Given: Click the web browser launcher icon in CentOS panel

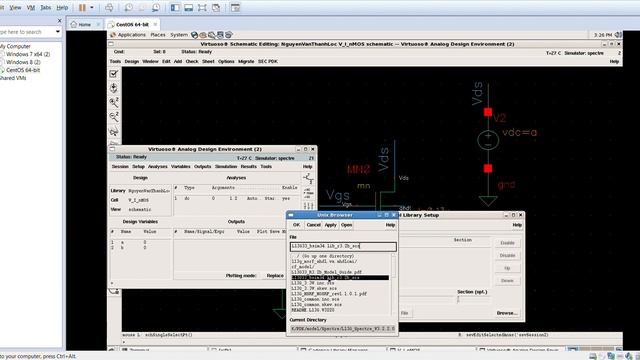Looking at the screenshot, I should [x=194, y=35].
